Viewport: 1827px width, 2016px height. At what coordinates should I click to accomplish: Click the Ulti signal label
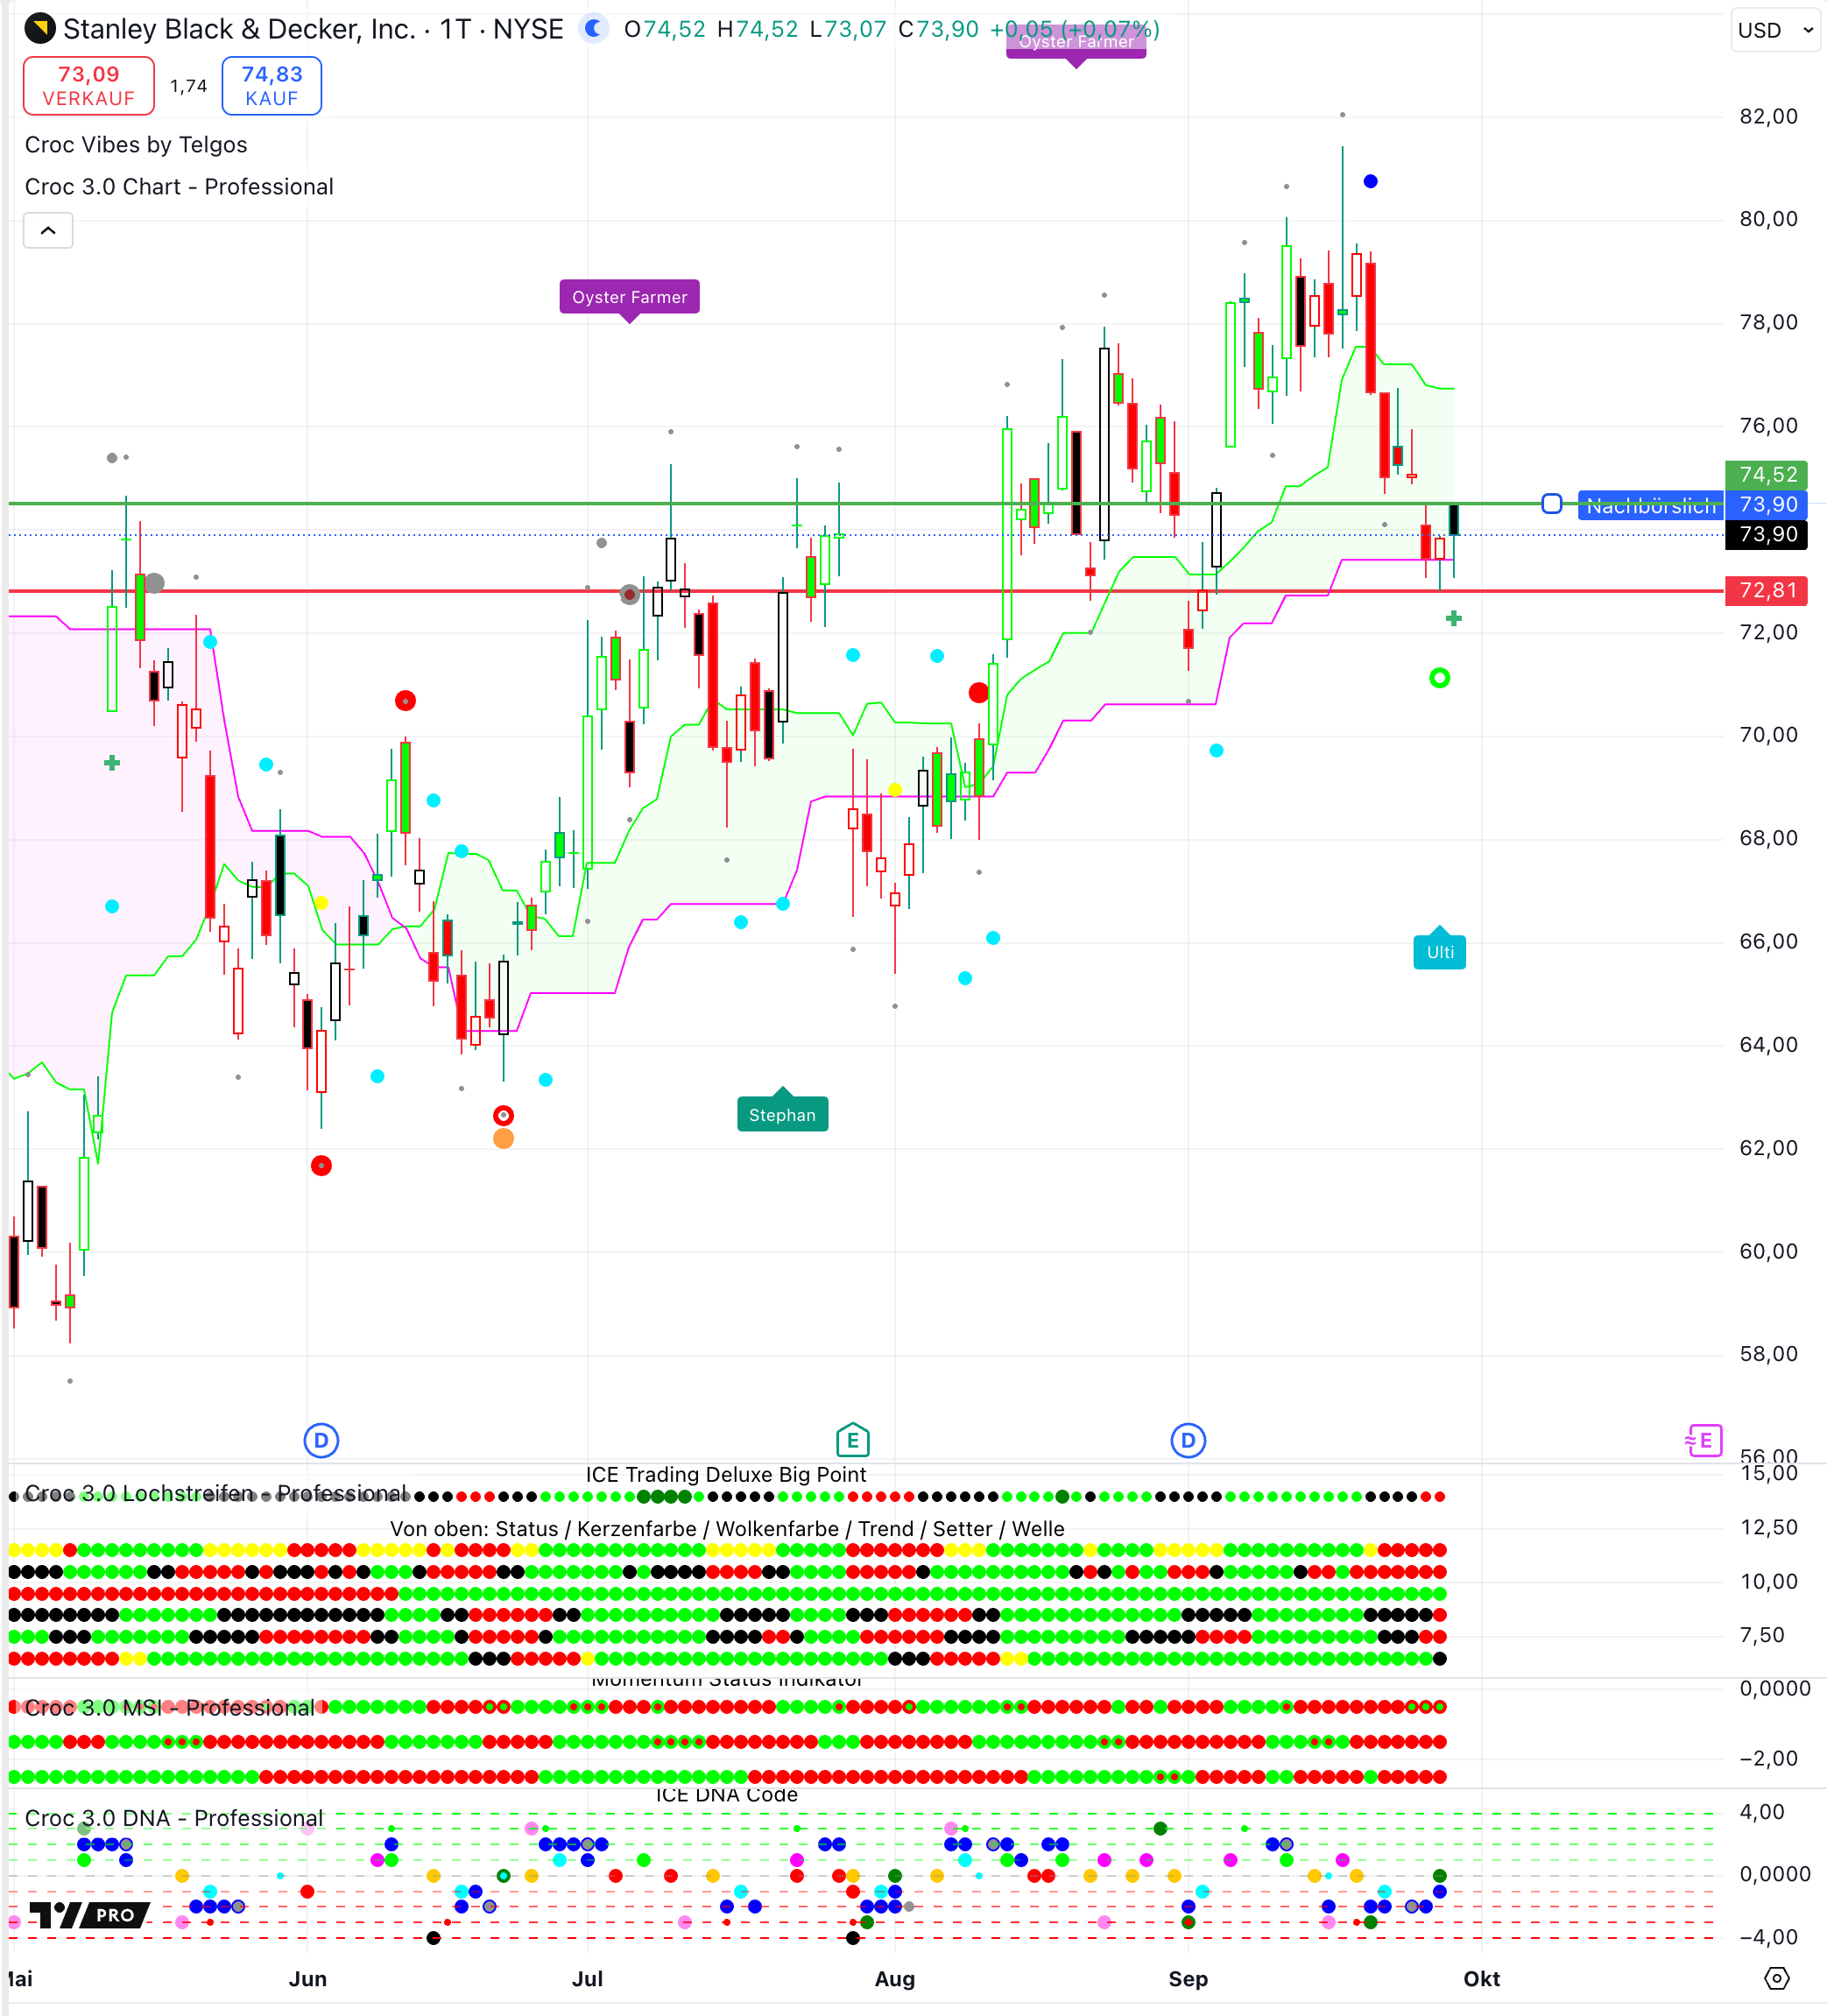pos(1439,952)
